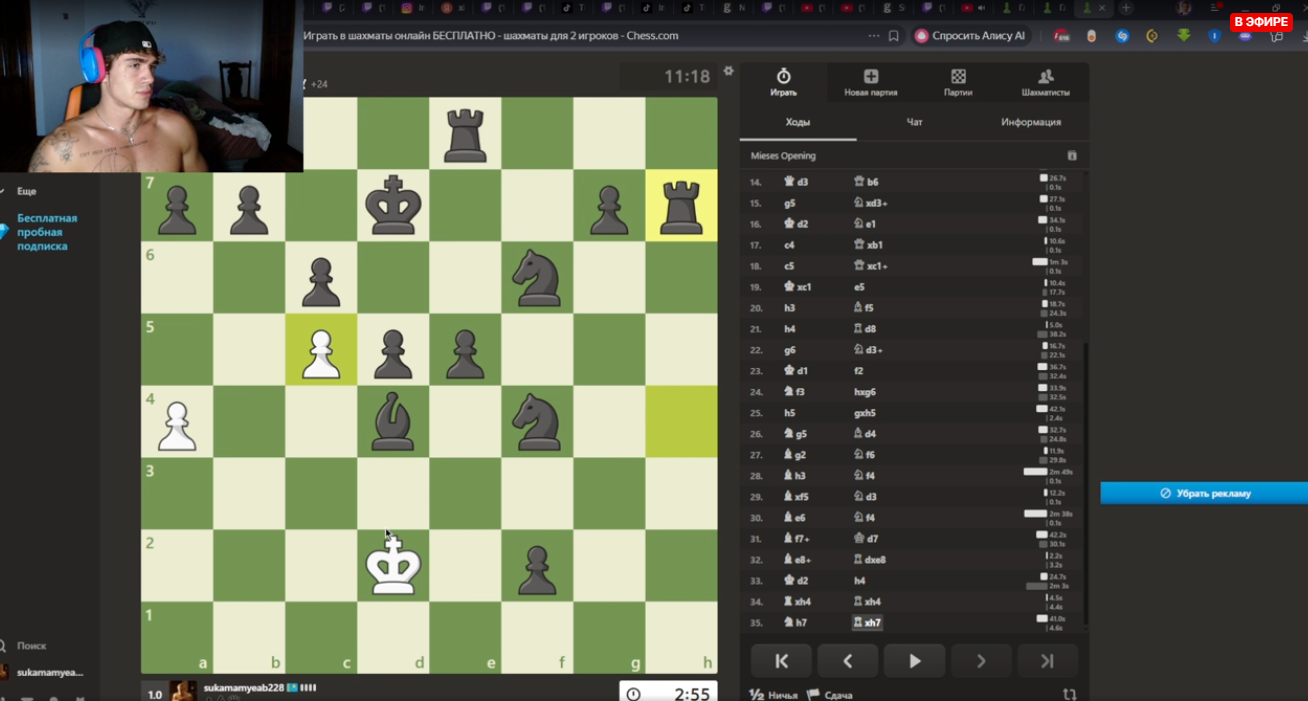Switch to the Чат tab
This screenshot has width=1308, height=701.
pyautogui.click(x=914, y=122)
